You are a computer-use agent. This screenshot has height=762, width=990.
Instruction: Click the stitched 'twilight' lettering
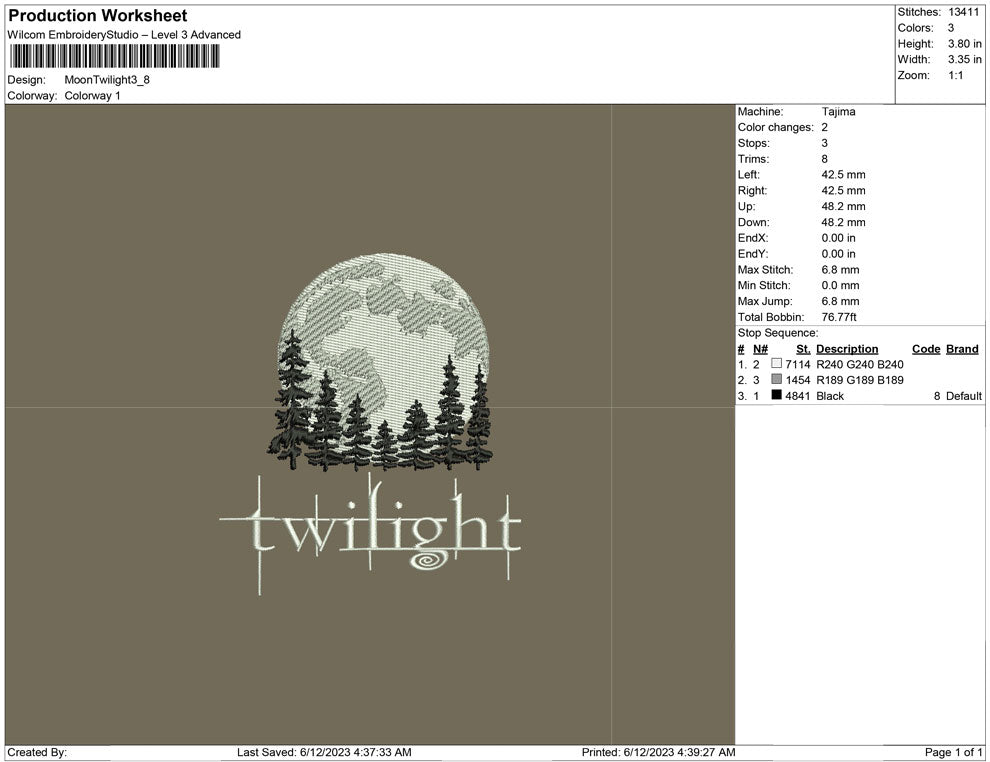[x=371, y=533]
